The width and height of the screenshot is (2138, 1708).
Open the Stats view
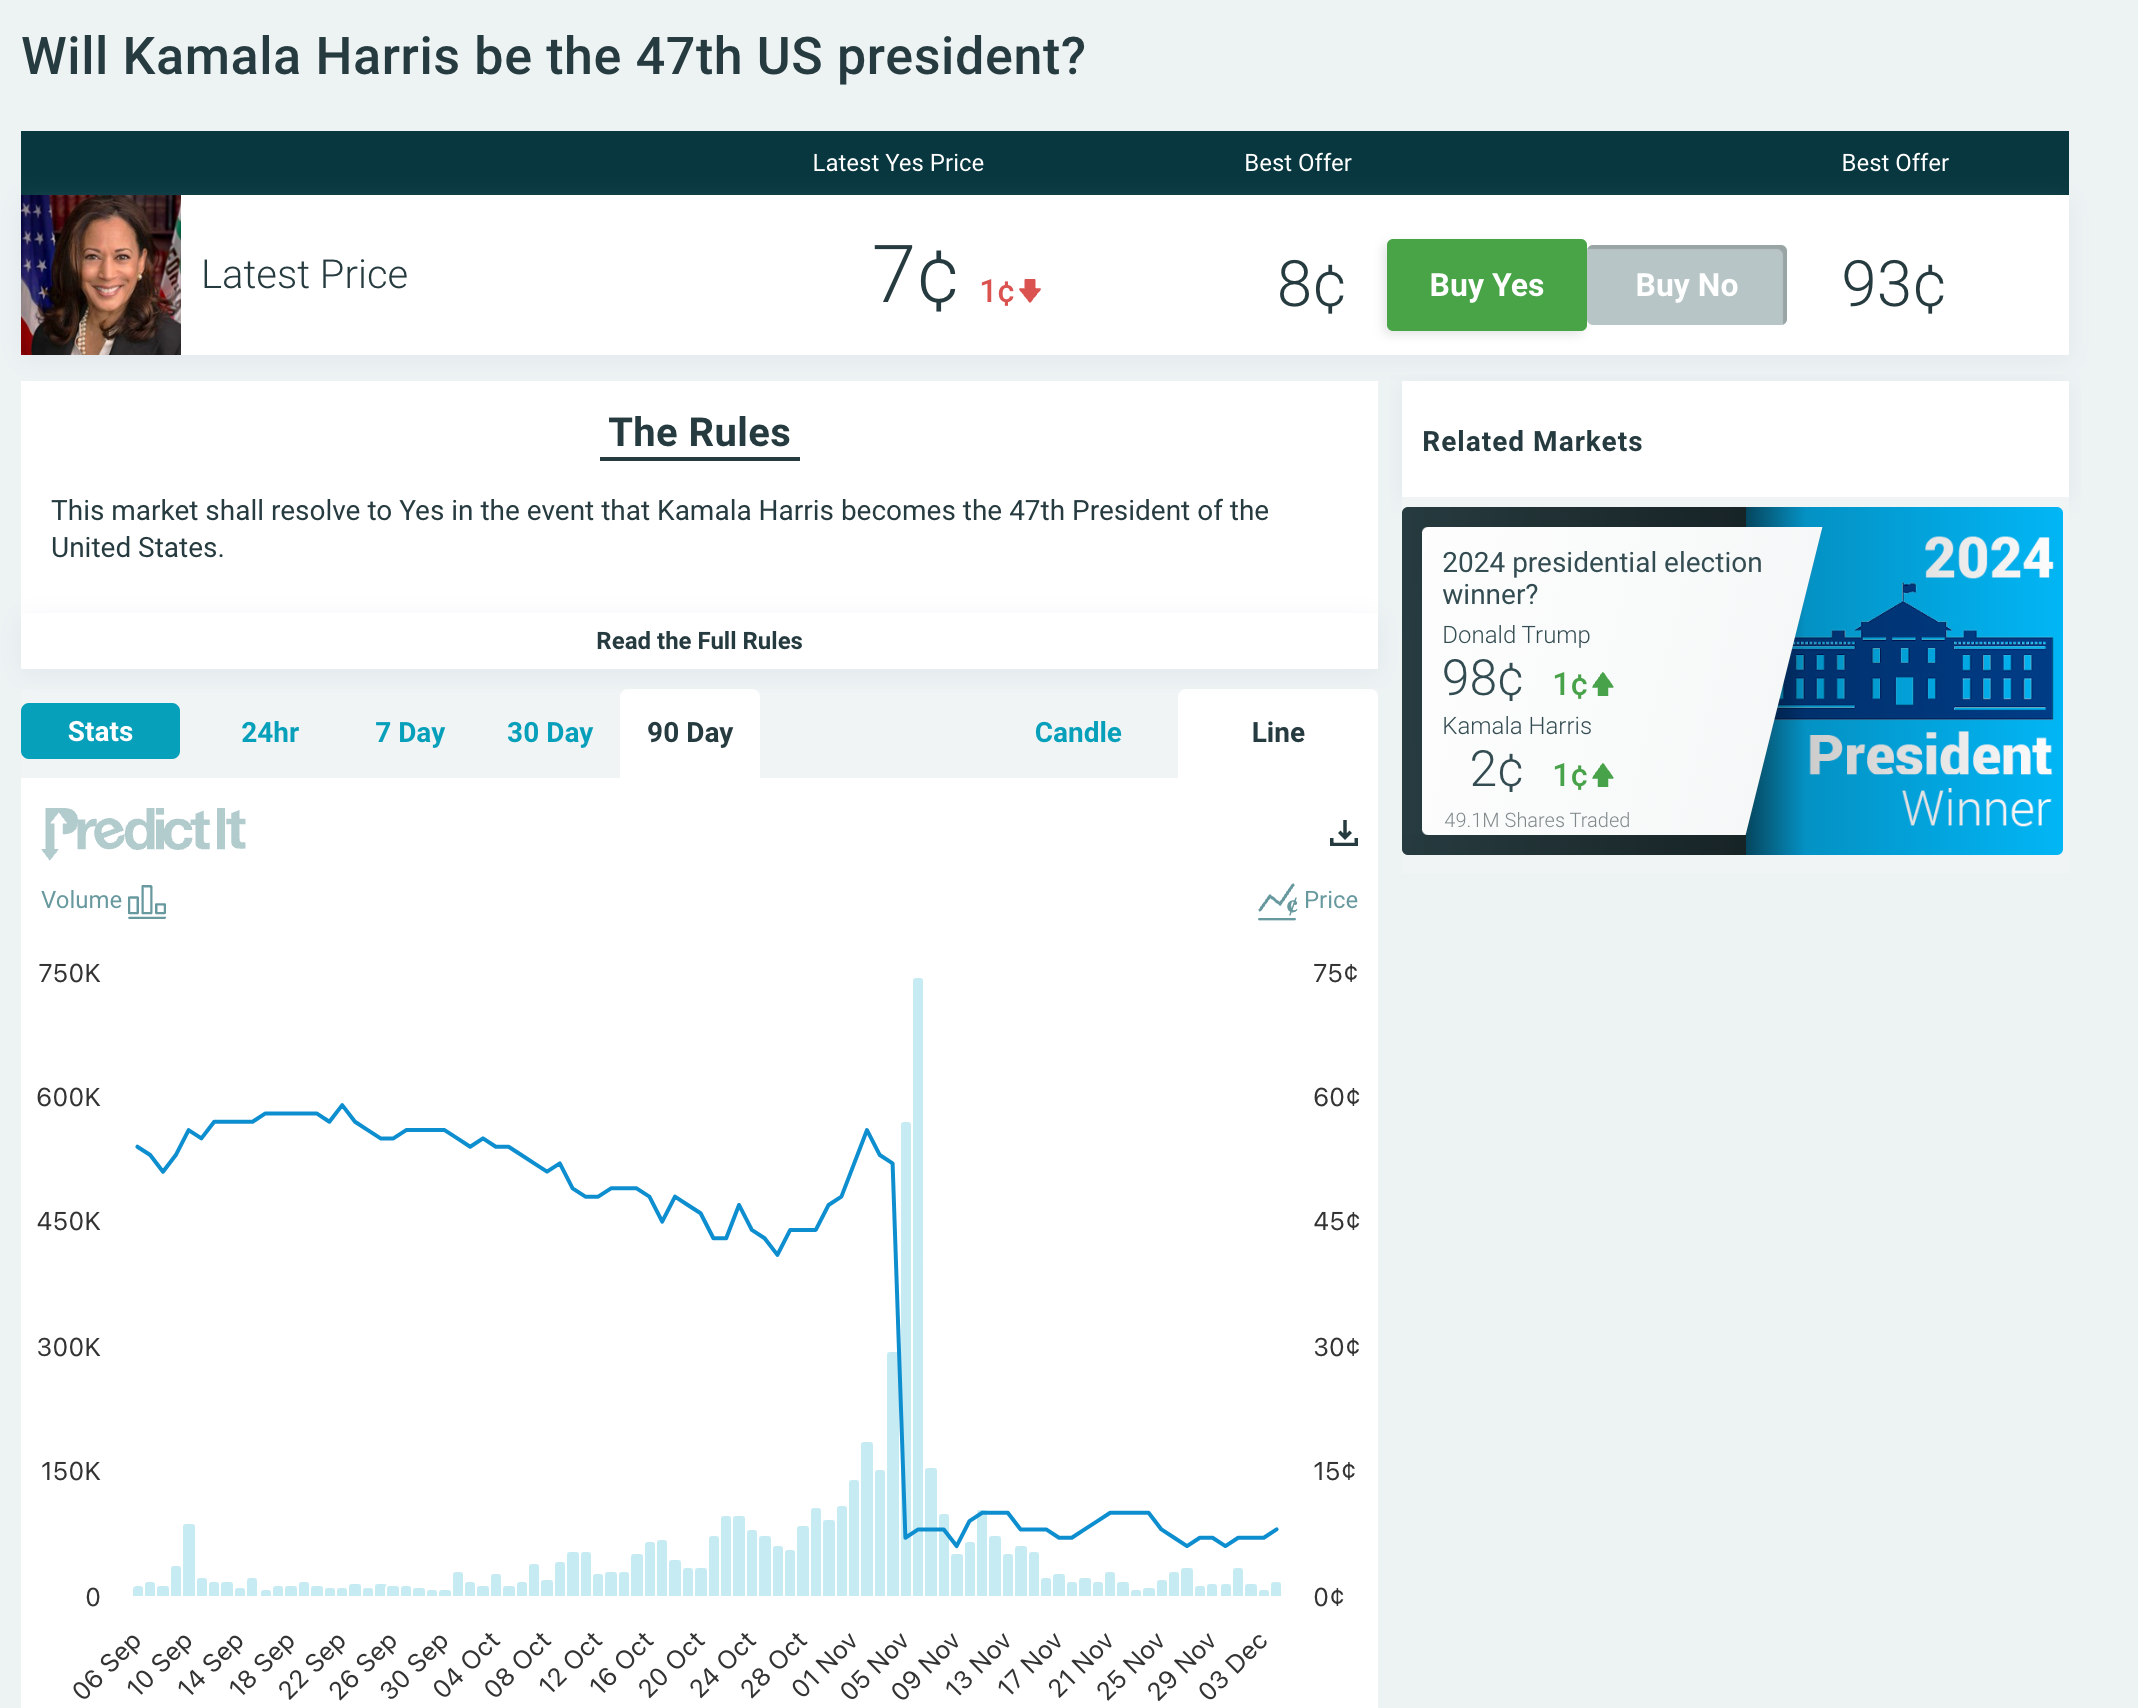pyautogui.click(x=100, y=731)
